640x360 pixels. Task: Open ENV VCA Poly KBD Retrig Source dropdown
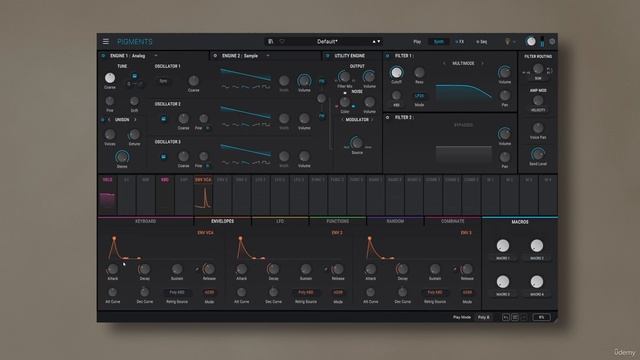click(x=177, y=292)
